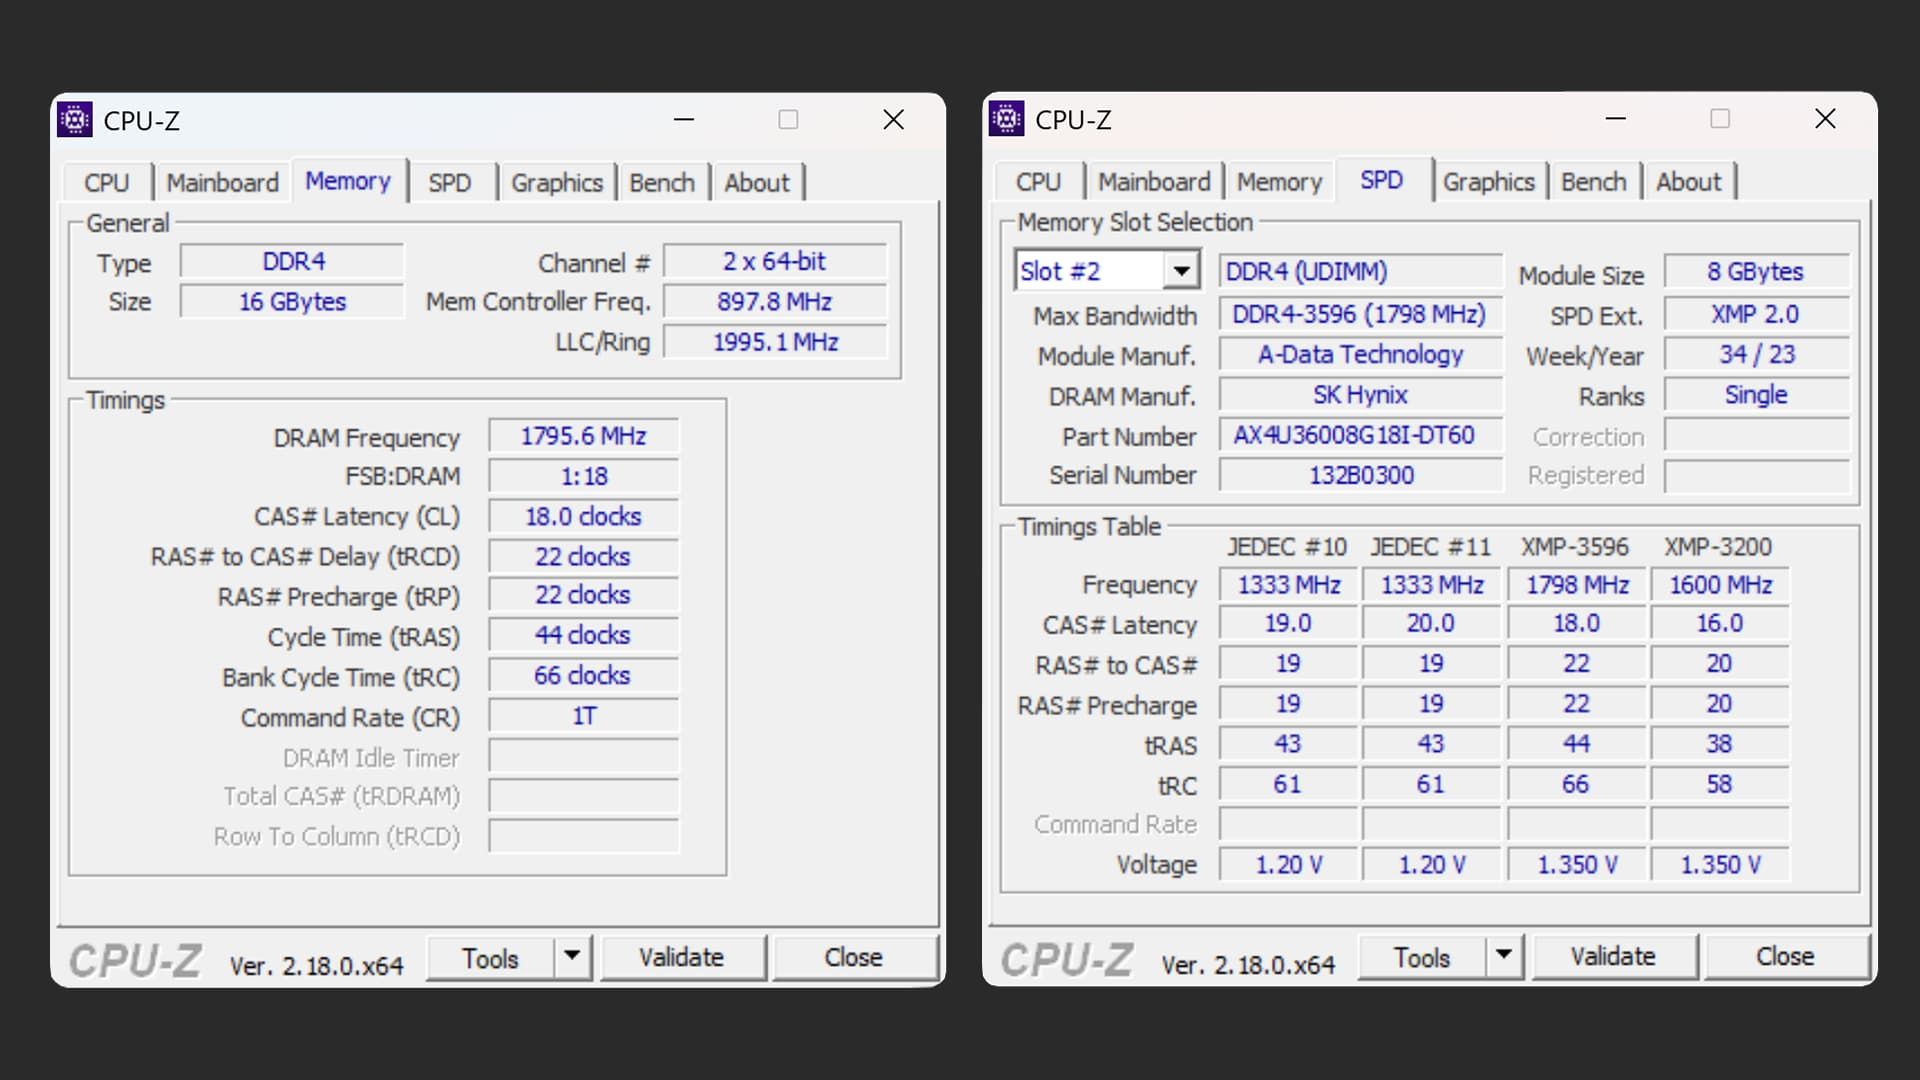Open Mainboard tab in left CPU-Z window

click(222, 183)
